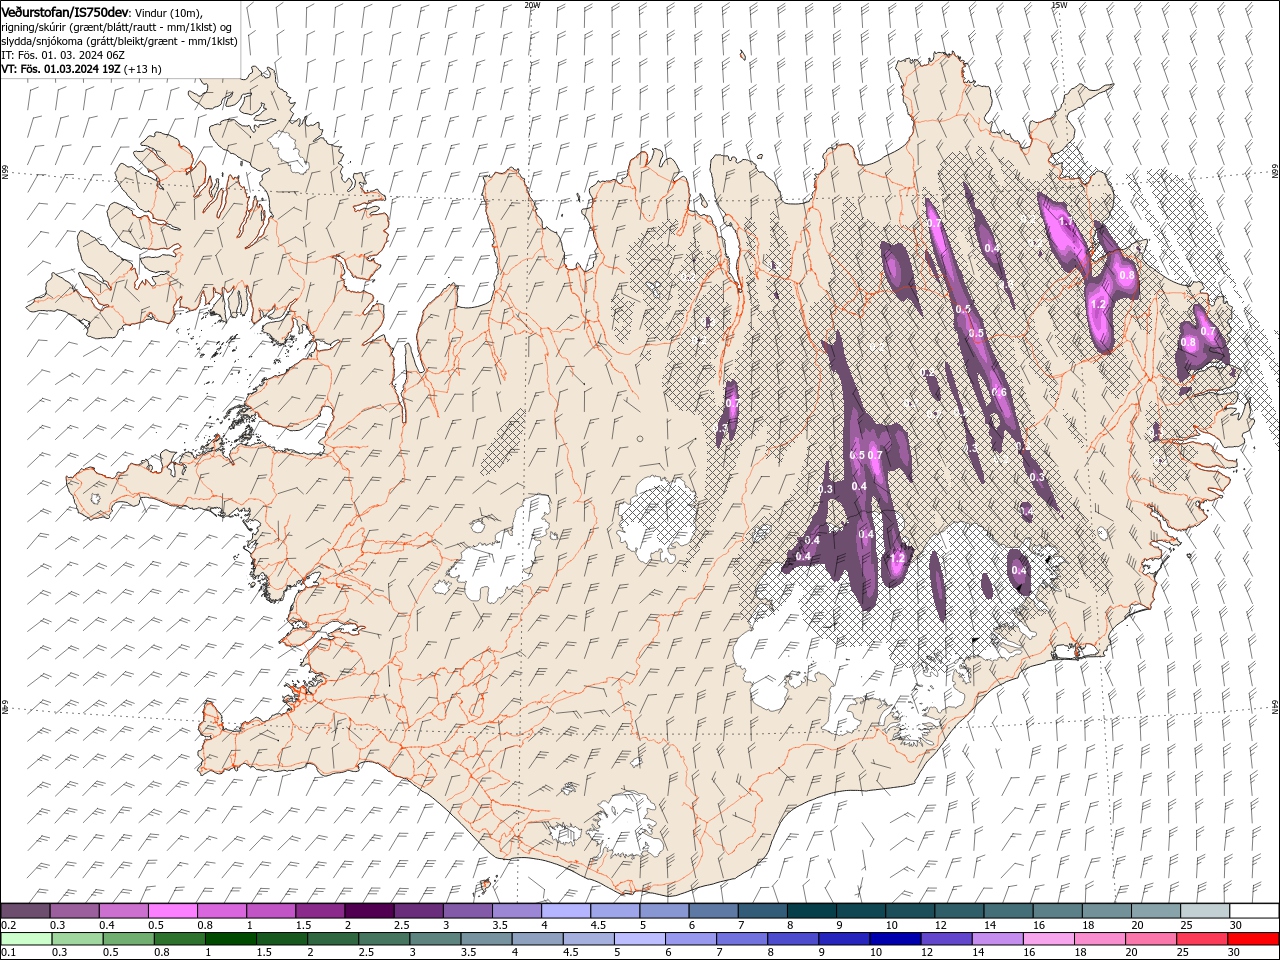Select rain-scale swatch between 3 and 3.5
1280x960 pixels.
click(434, 939)
